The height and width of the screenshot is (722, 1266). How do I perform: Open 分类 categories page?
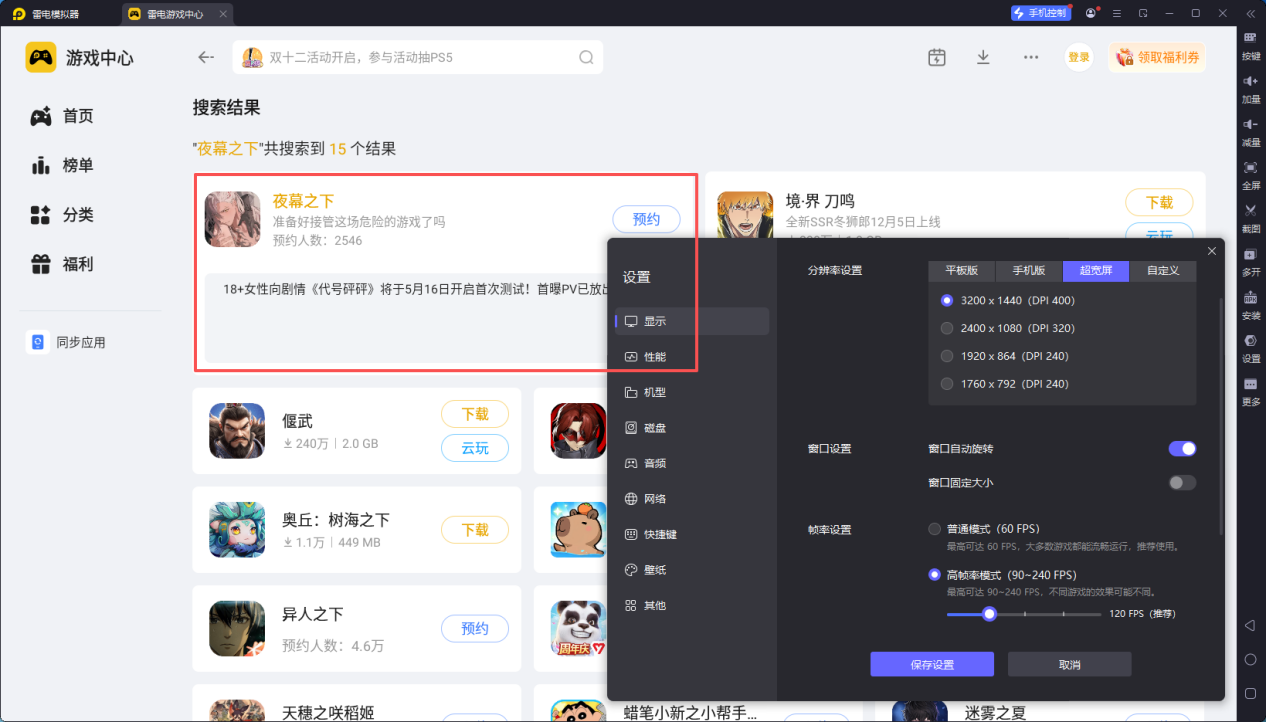(x=62, y=214)
